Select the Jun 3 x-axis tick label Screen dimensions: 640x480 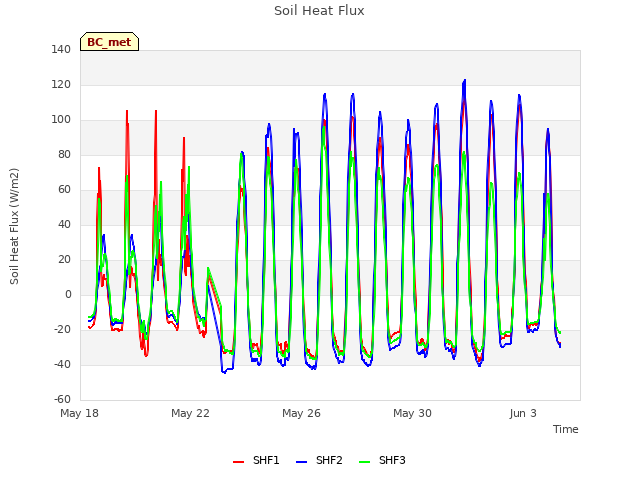pyautogui.click(x=523, y=413)
